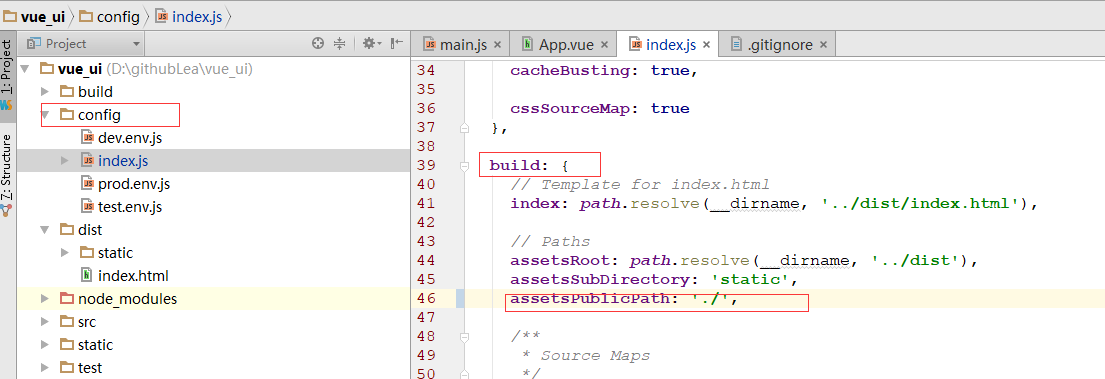
Task: Close the index.js tab
Action: point(706,45)
